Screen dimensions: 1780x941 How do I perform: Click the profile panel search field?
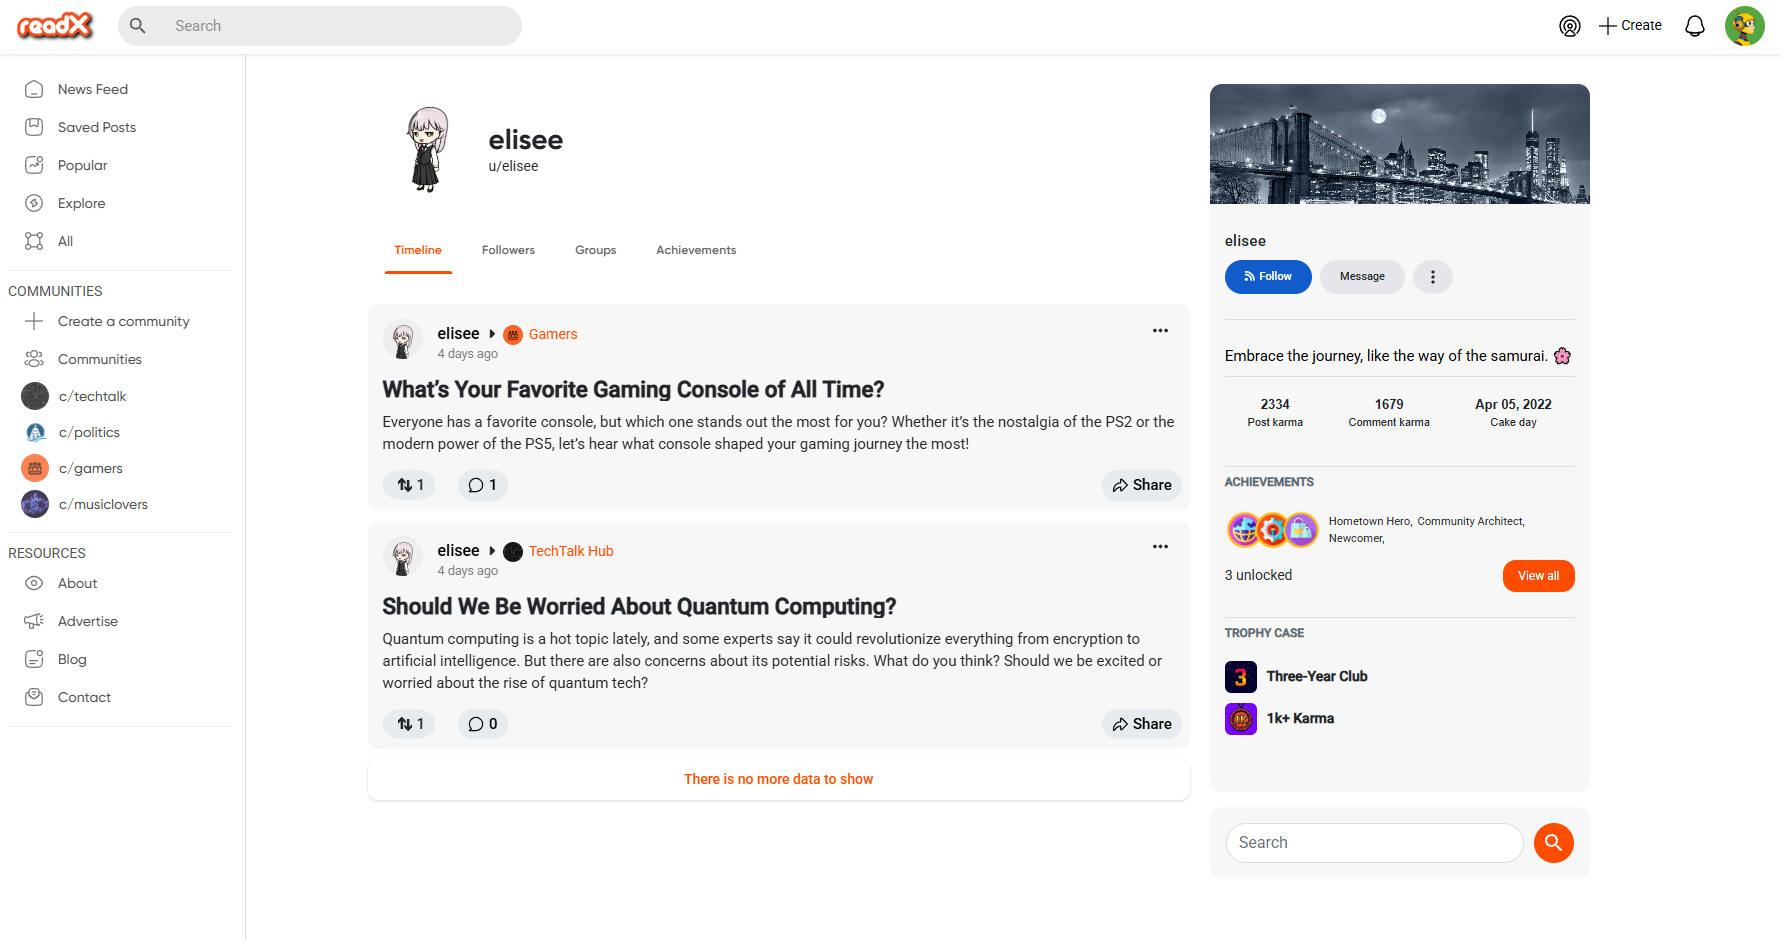pos(1374,843)
